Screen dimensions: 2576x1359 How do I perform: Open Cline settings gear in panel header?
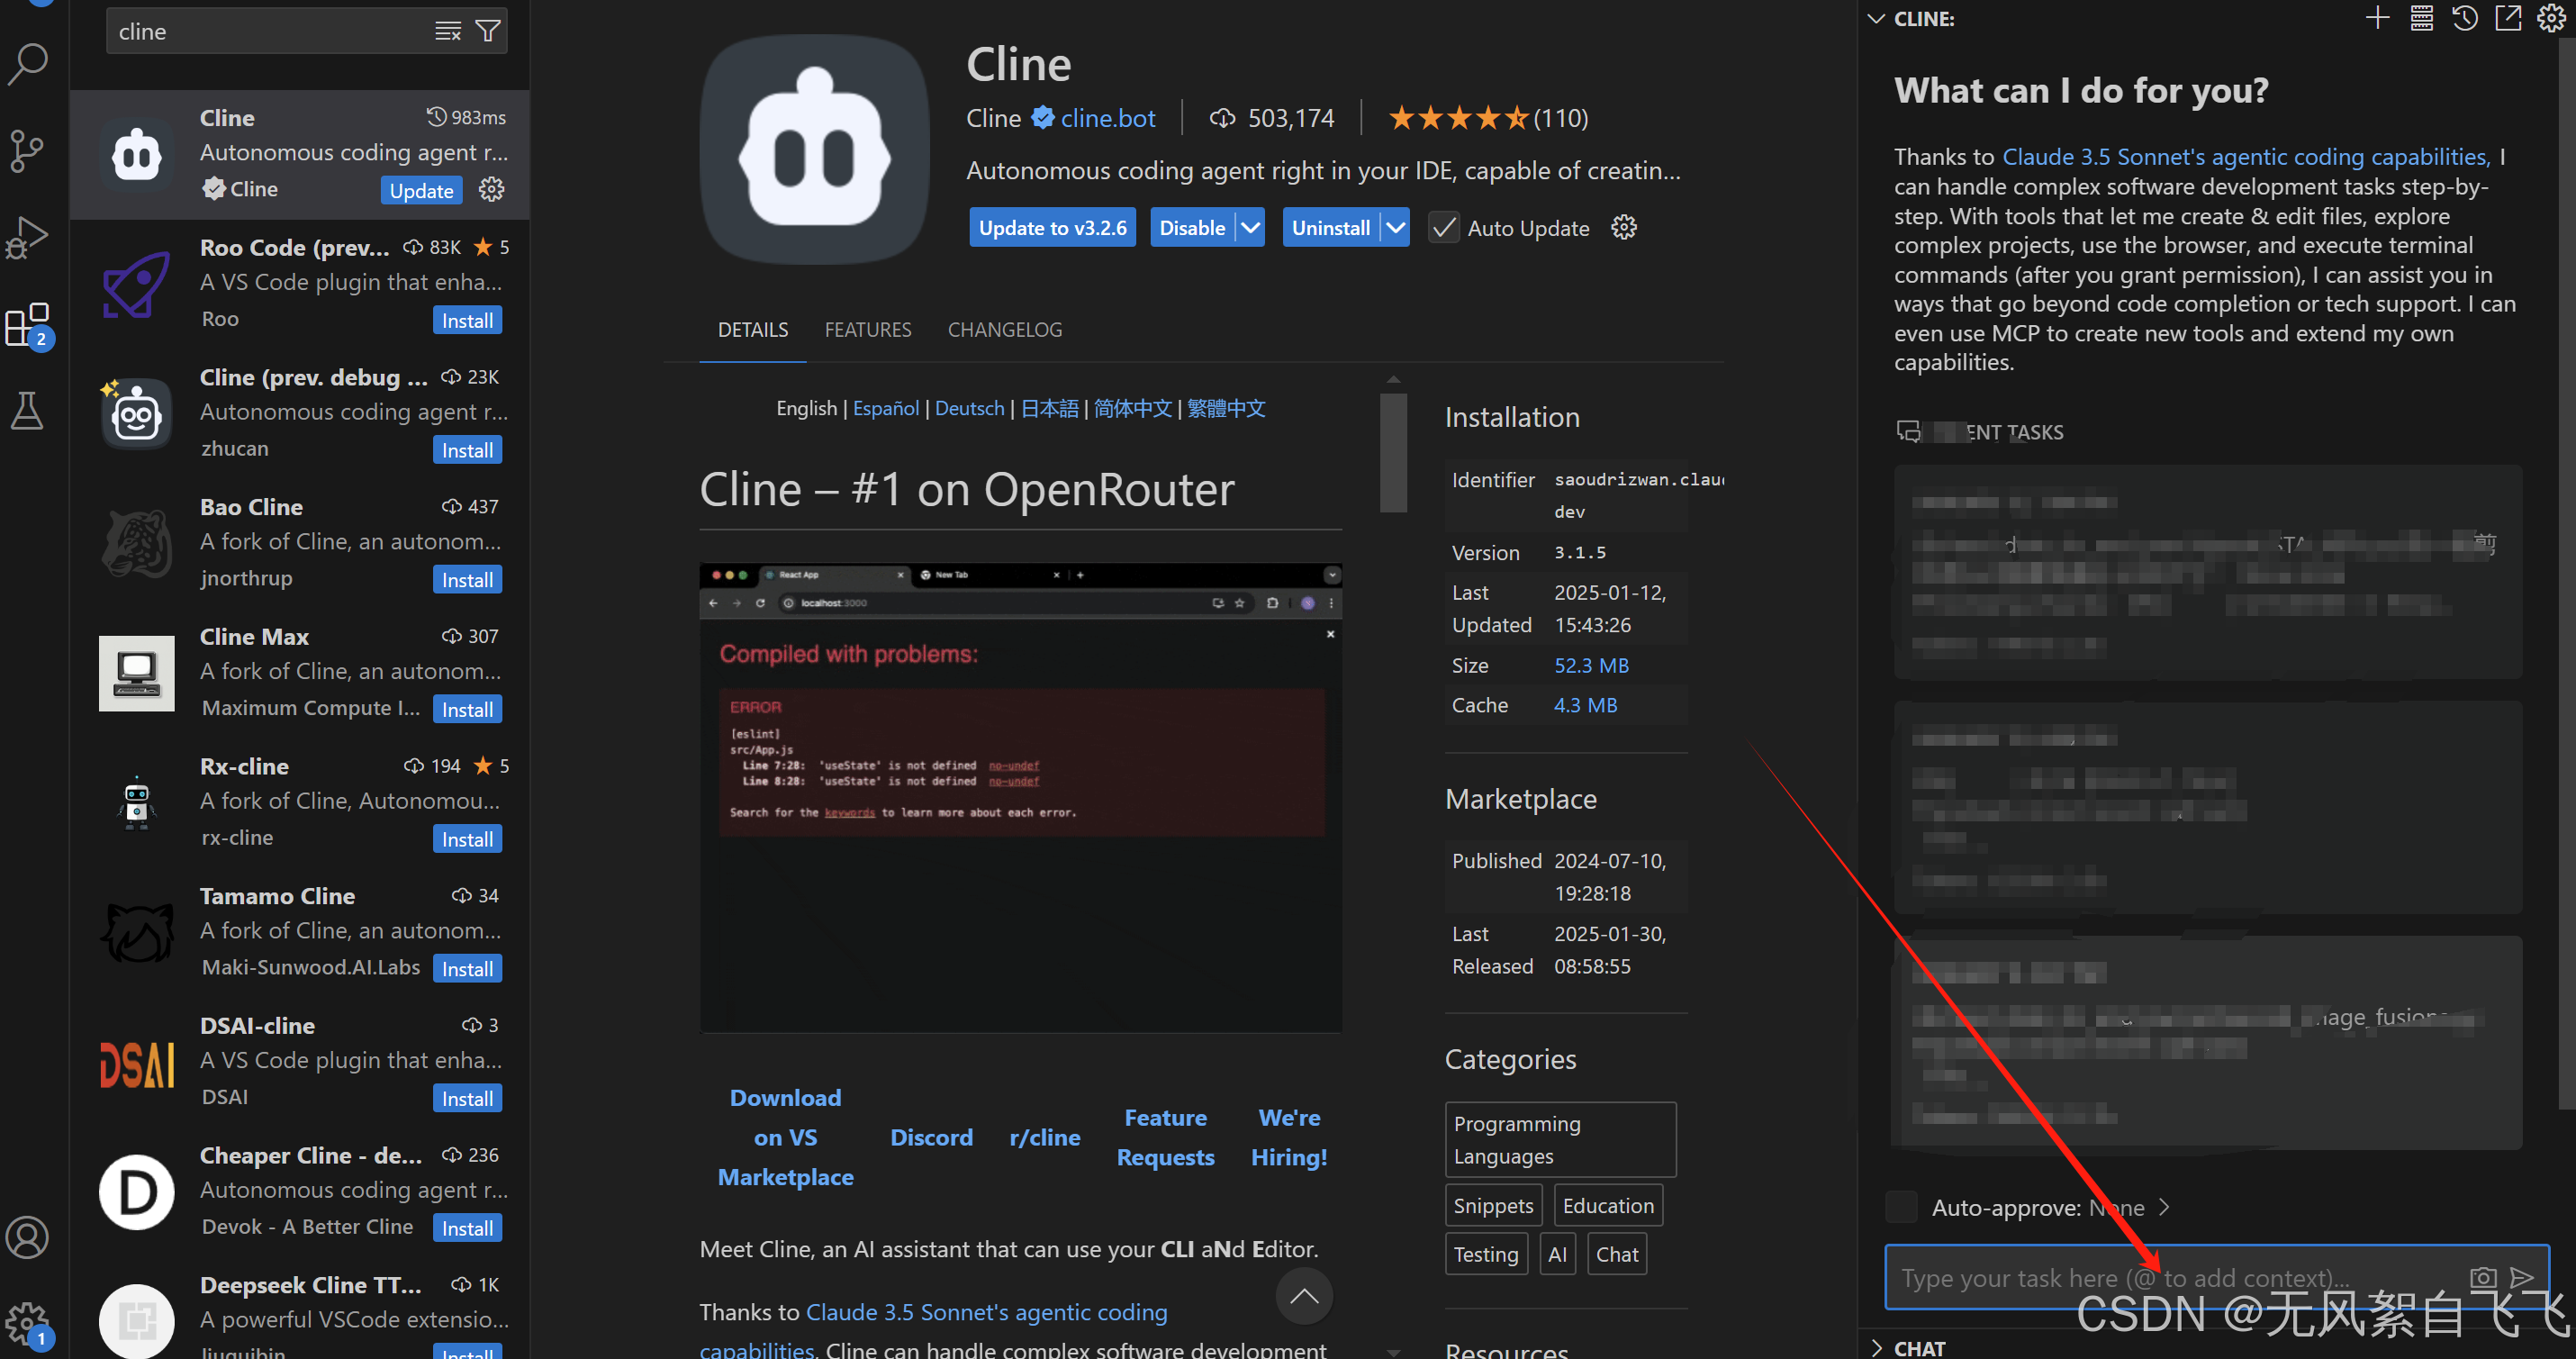point(2551,18)
